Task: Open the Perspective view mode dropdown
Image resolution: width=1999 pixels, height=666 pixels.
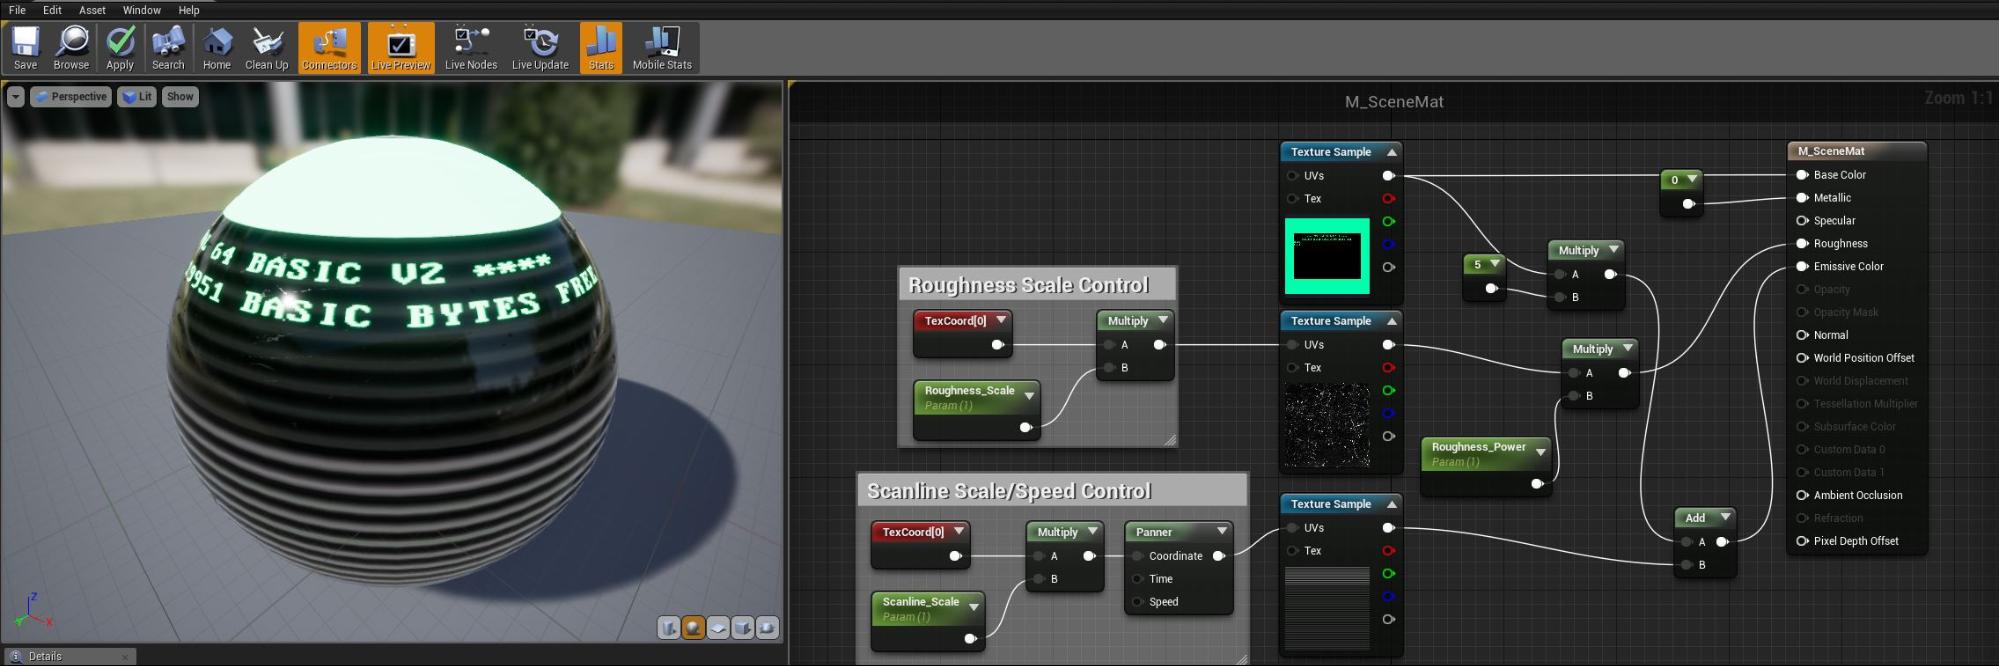Action: tap(70, 97)
